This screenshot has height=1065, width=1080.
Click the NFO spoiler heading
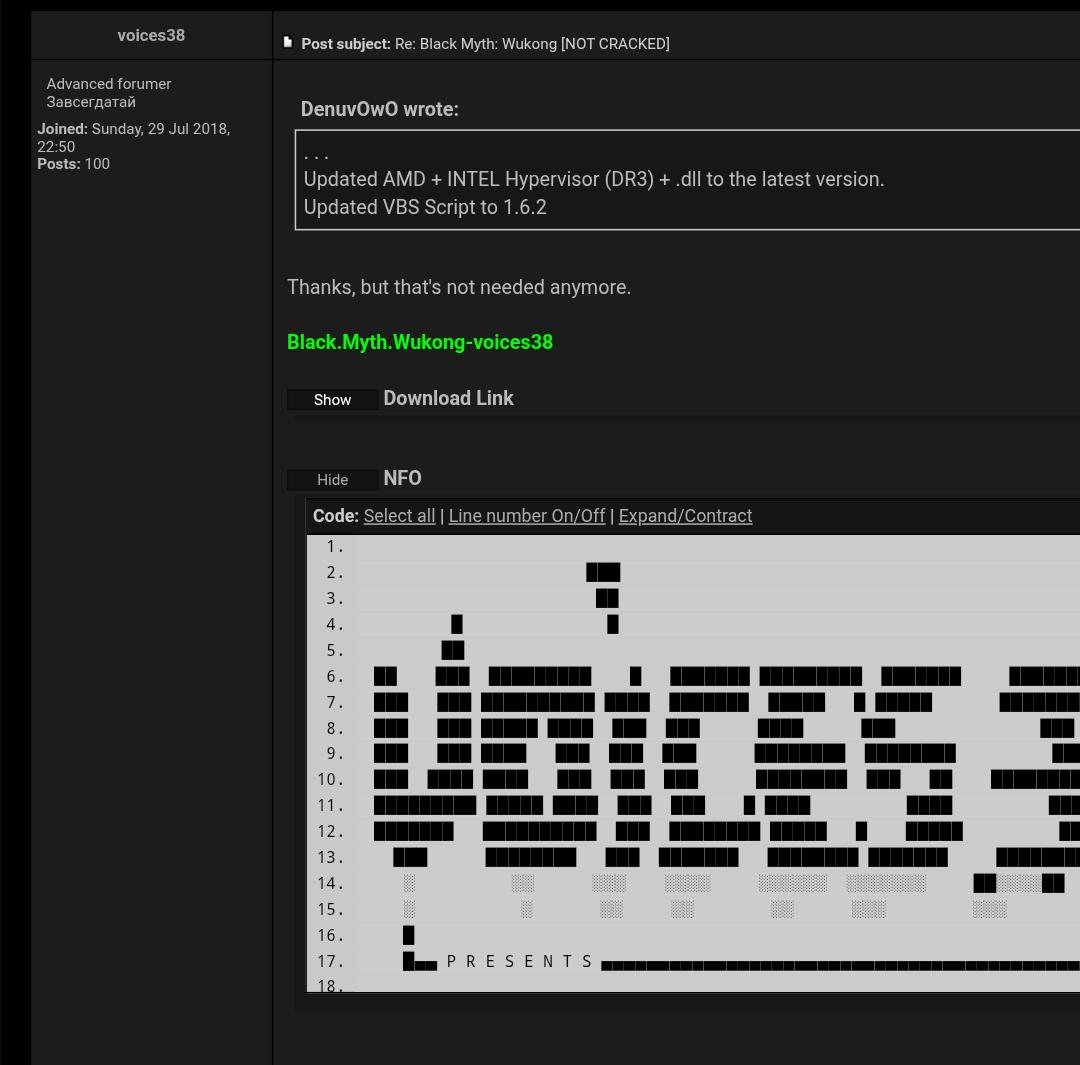[402, 478]
